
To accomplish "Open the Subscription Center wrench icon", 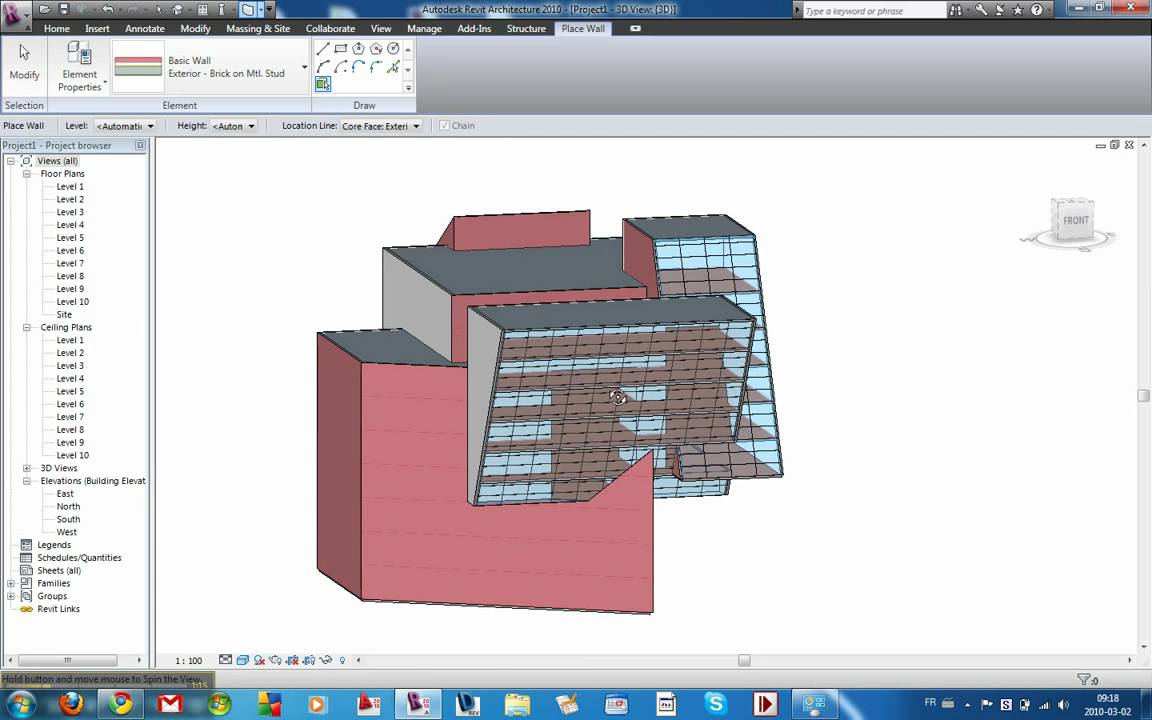I will (x=982, y=10).
